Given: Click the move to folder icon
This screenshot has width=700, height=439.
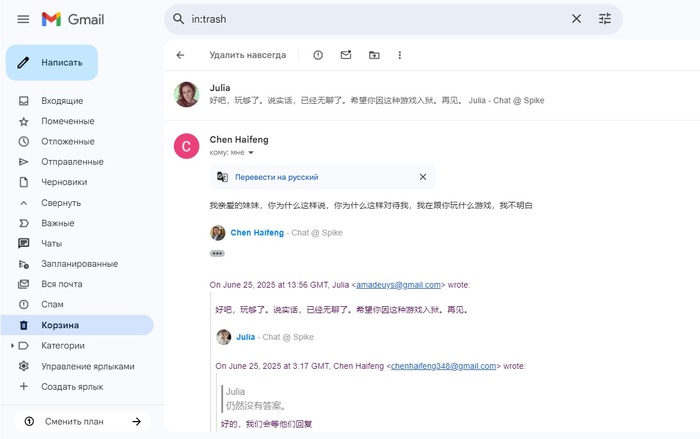Looking at the screenshot, I should click(374, 55).
